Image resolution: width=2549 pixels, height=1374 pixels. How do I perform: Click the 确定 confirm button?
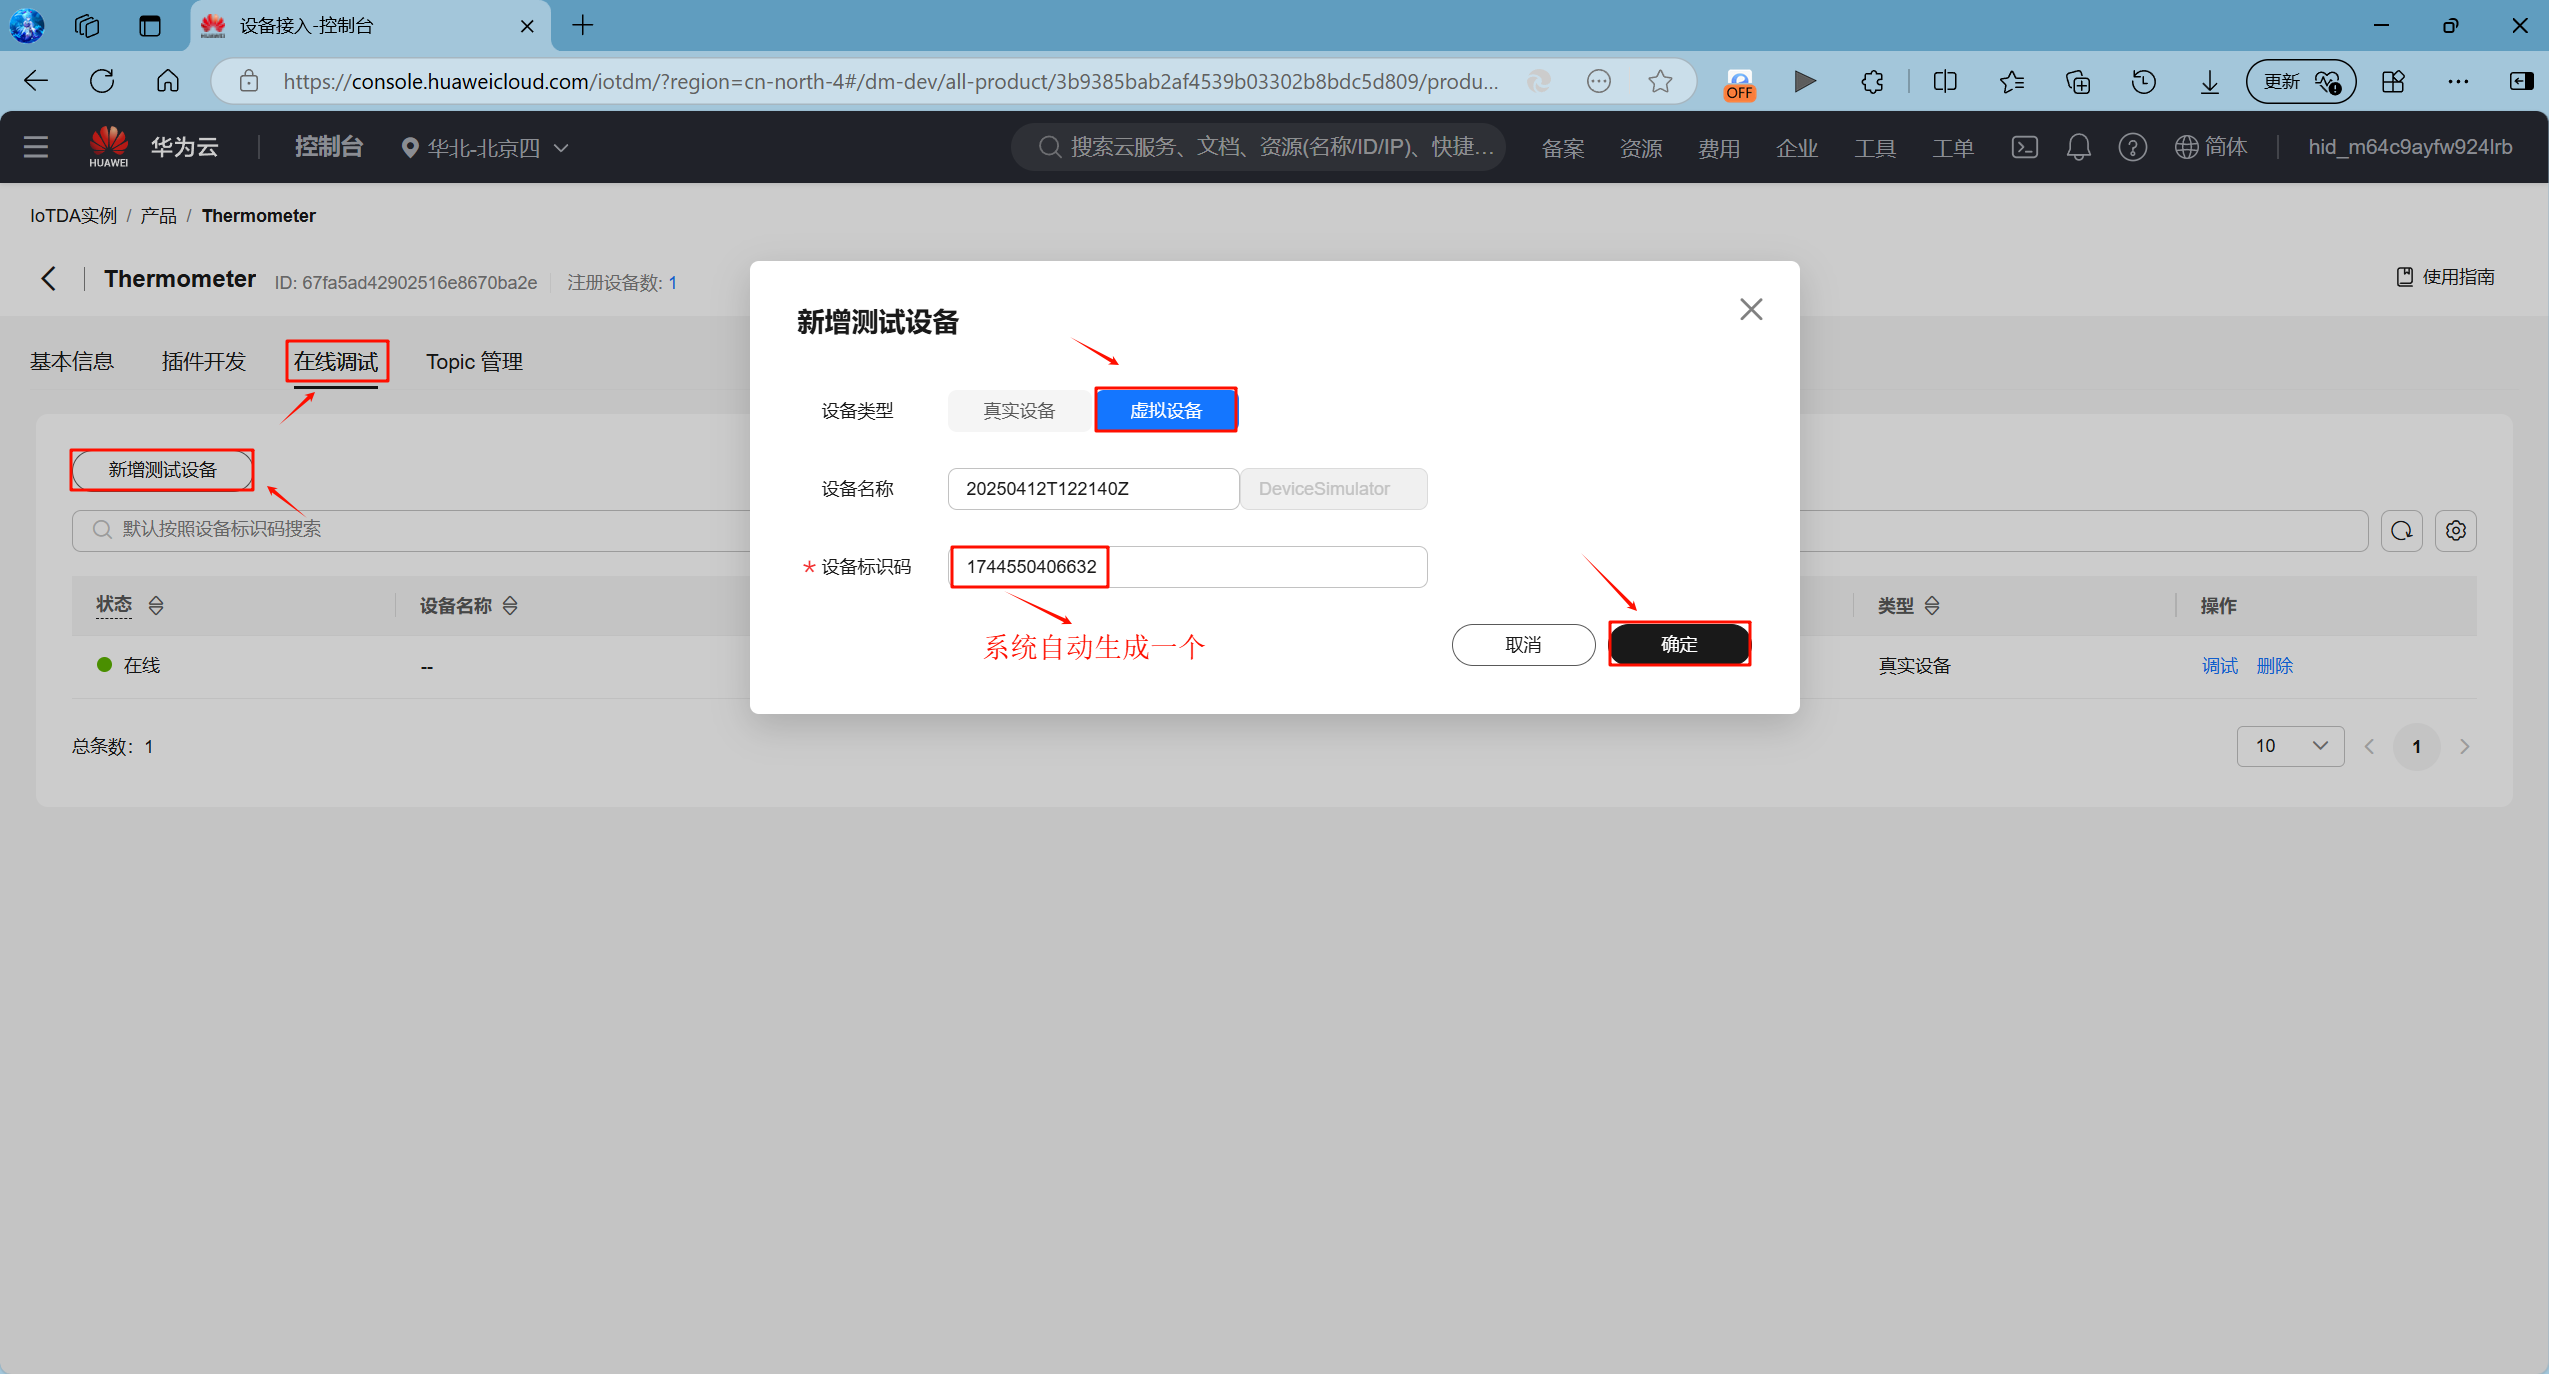pos(1678,644)
